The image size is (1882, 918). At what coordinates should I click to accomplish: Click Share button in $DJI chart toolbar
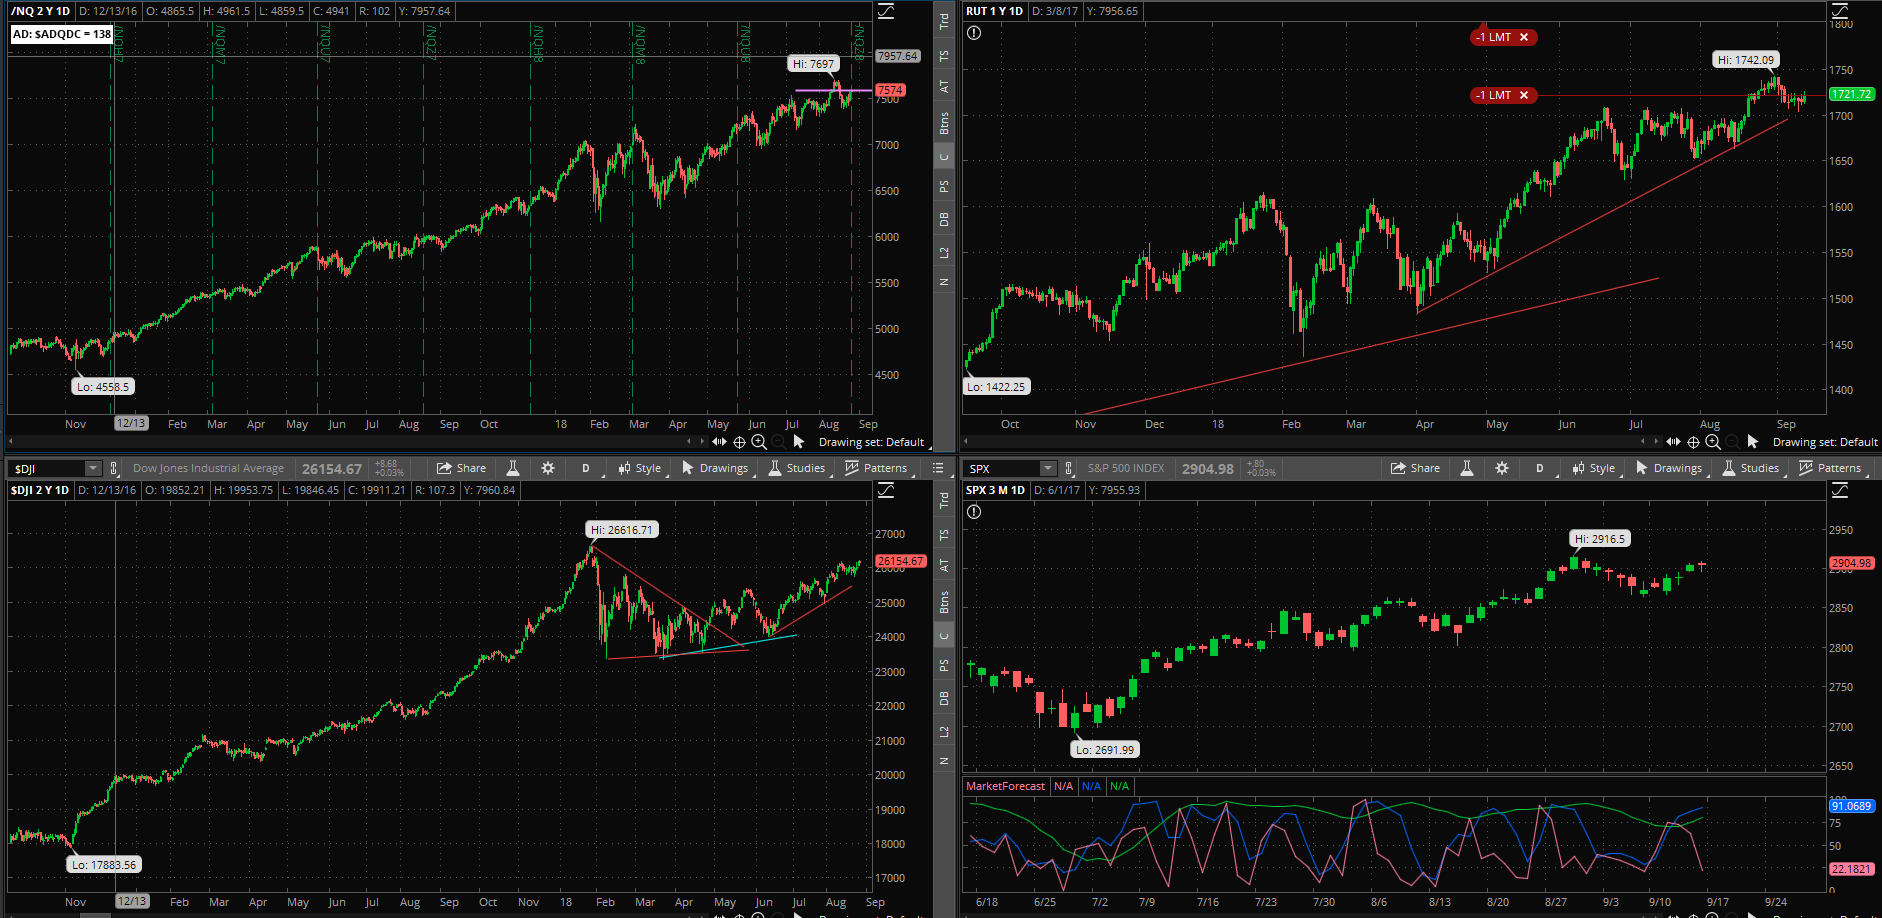461,468
